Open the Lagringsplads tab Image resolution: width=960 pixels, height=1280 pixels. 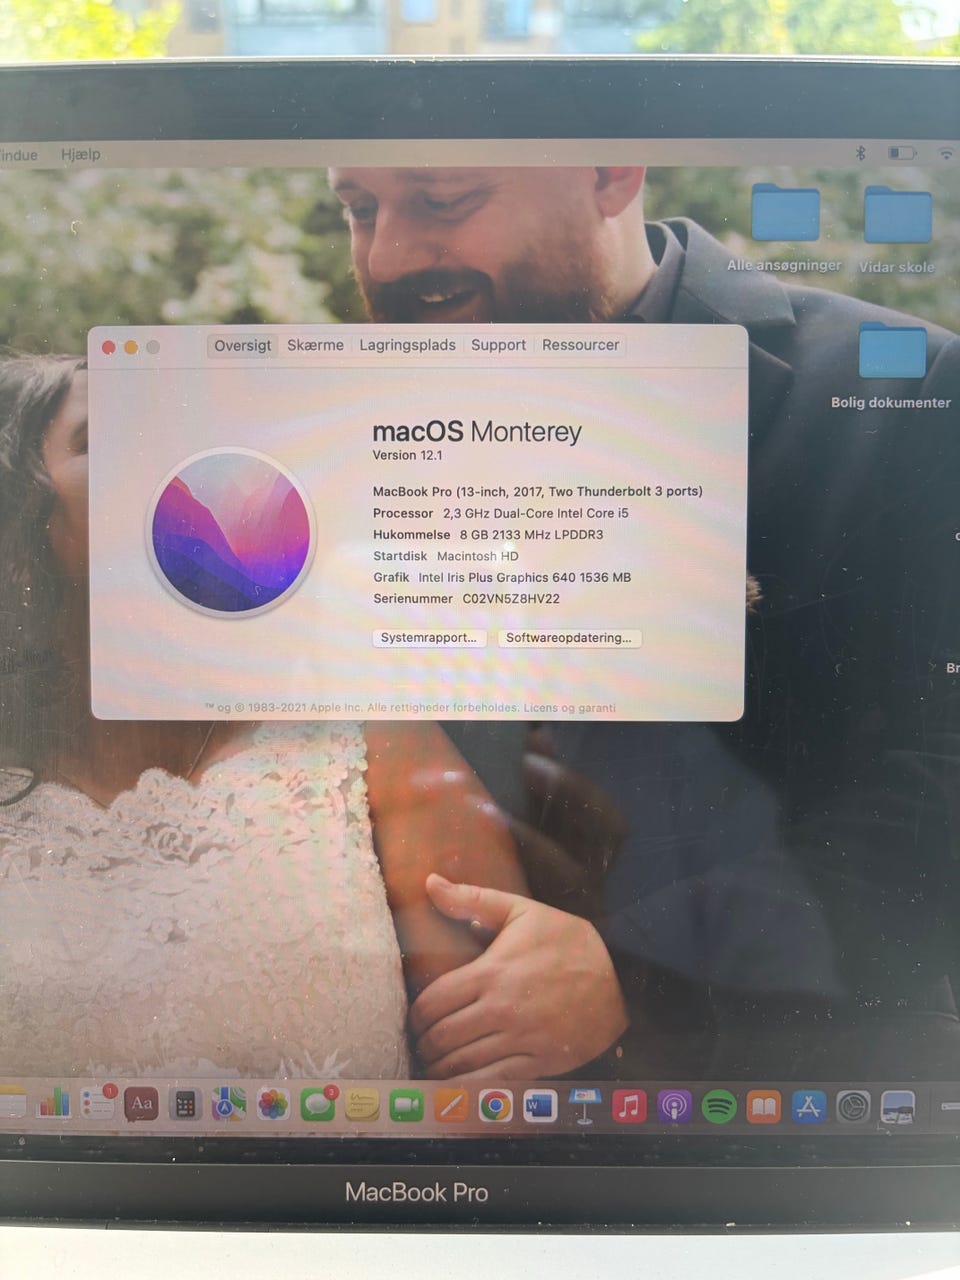[407, 345]
